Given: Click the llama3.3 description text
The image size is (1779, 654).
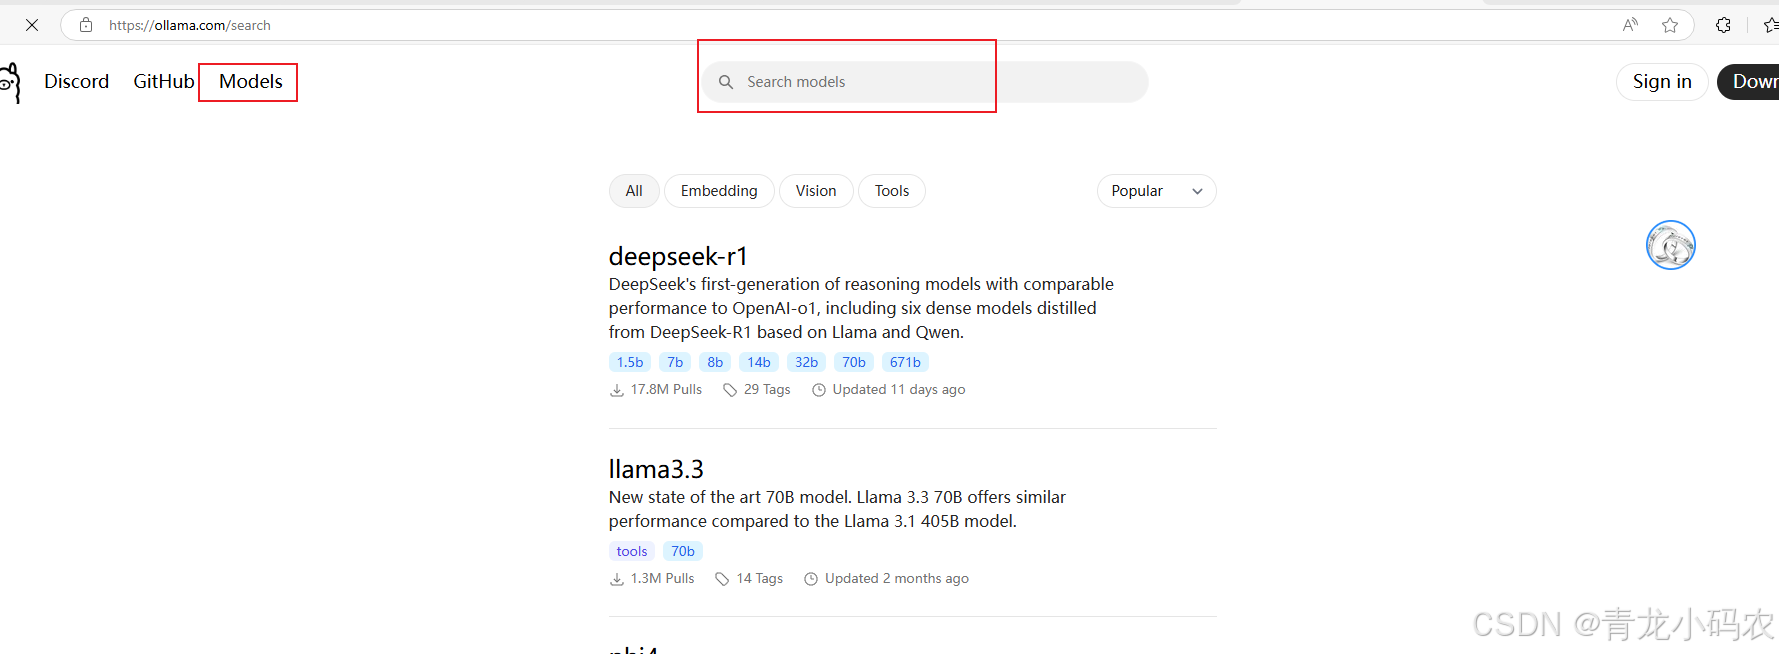Looking at the screenshot, I should [x=837, y=509].
